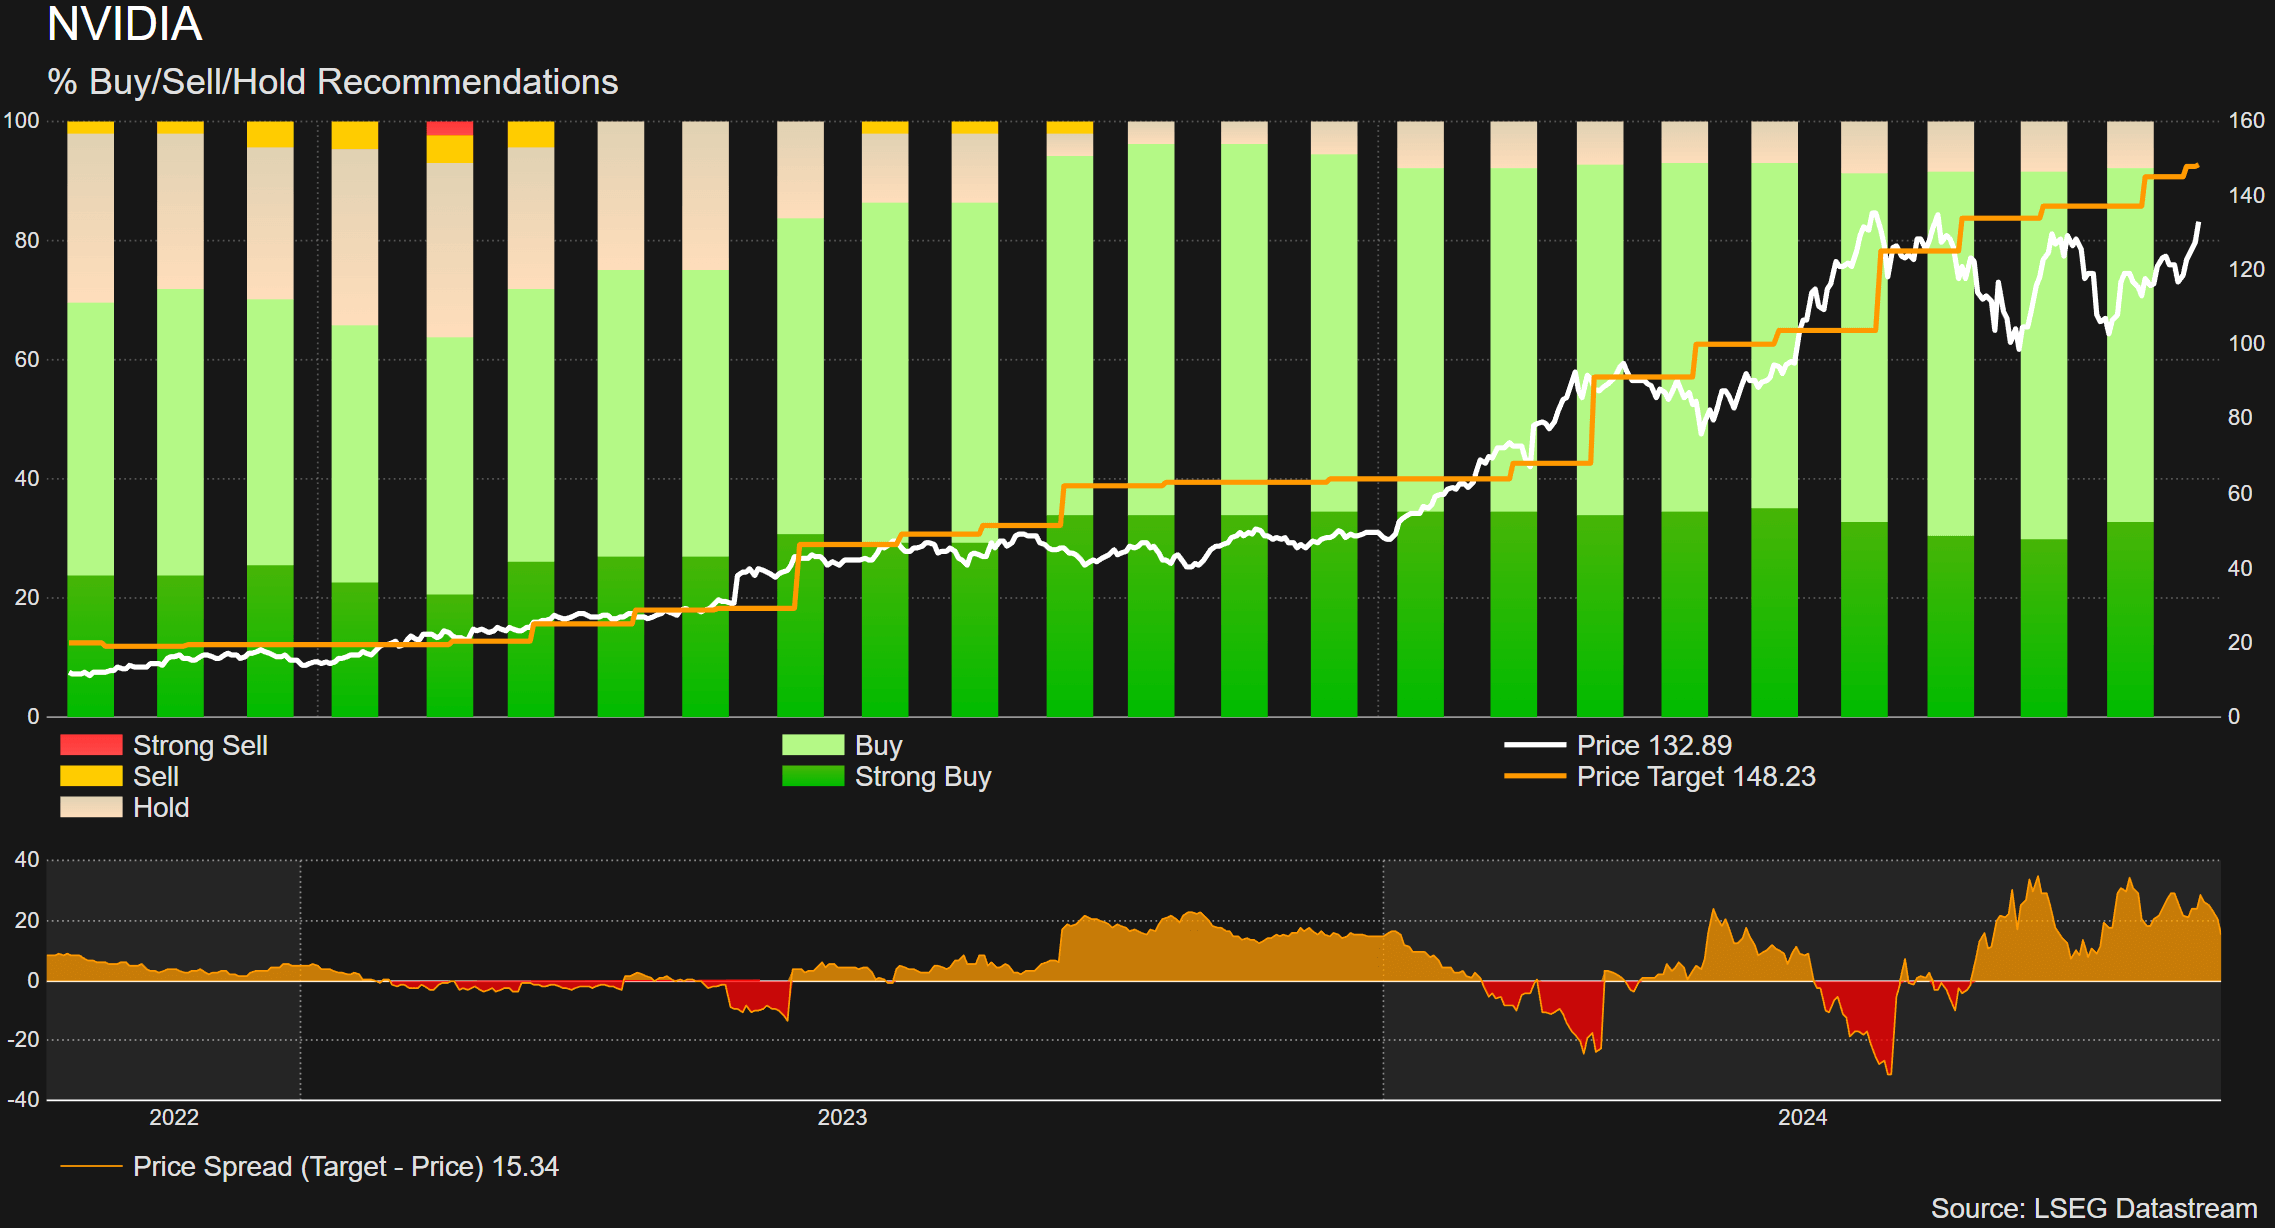This screenshot has height=1228, width=2275.
Task: Click the orange Price Target legend marker
Action: click(1535, 776)
